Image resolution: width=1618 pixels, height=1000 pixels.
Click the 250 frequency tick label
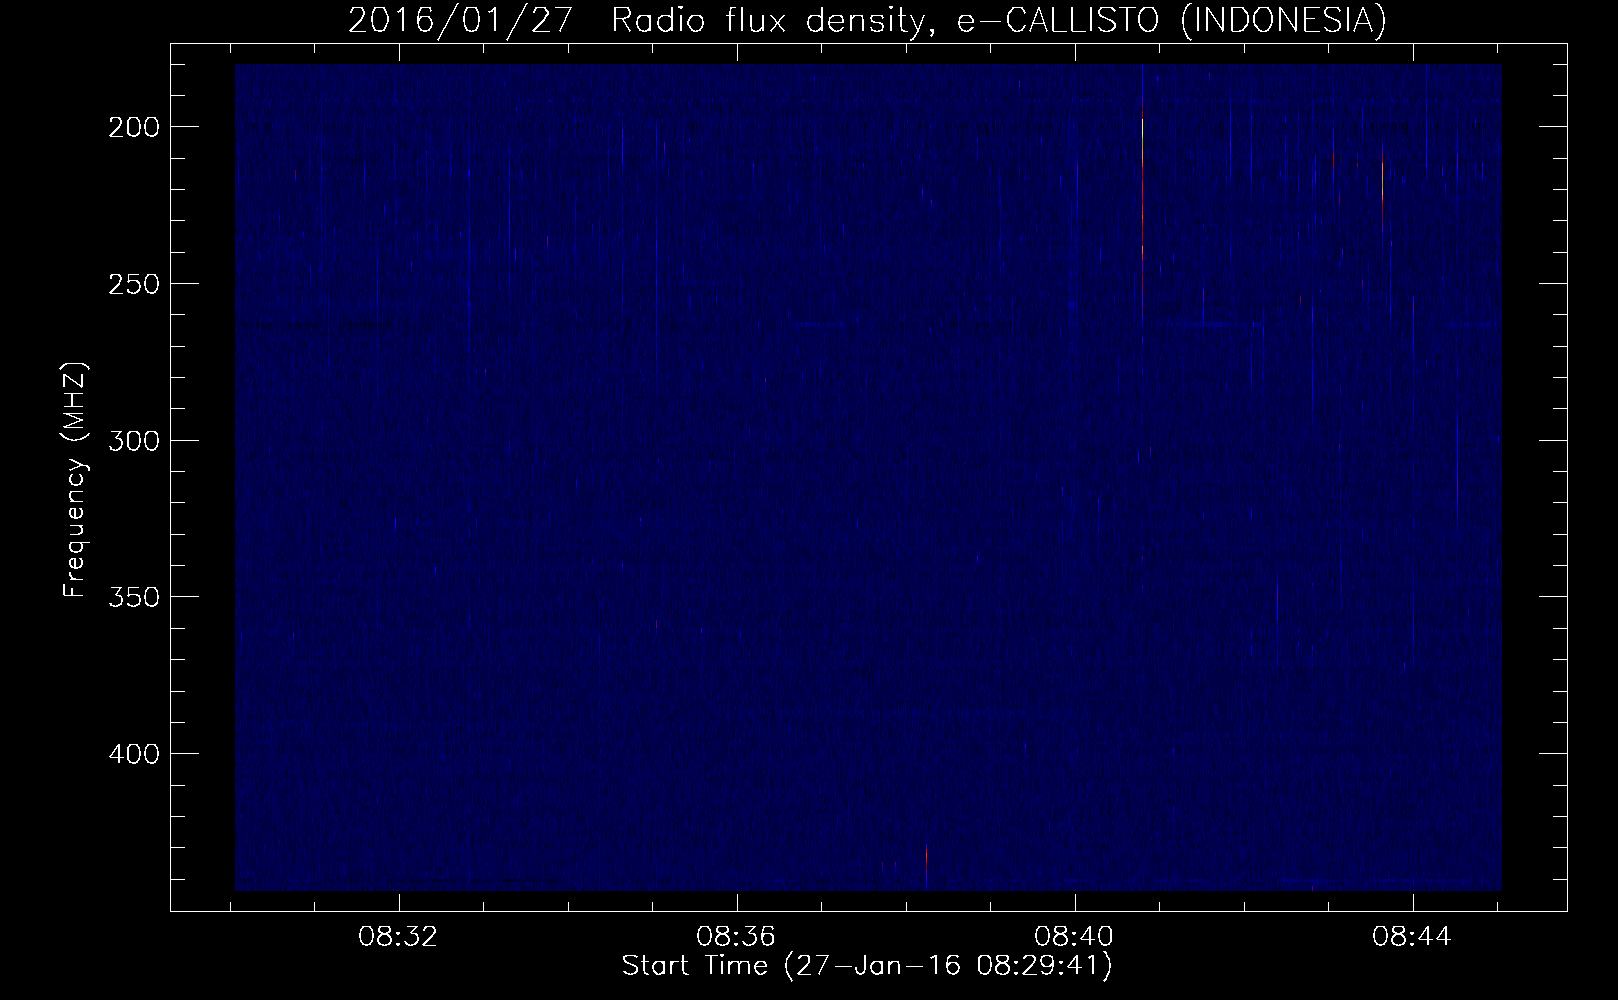tap(135, 284)
